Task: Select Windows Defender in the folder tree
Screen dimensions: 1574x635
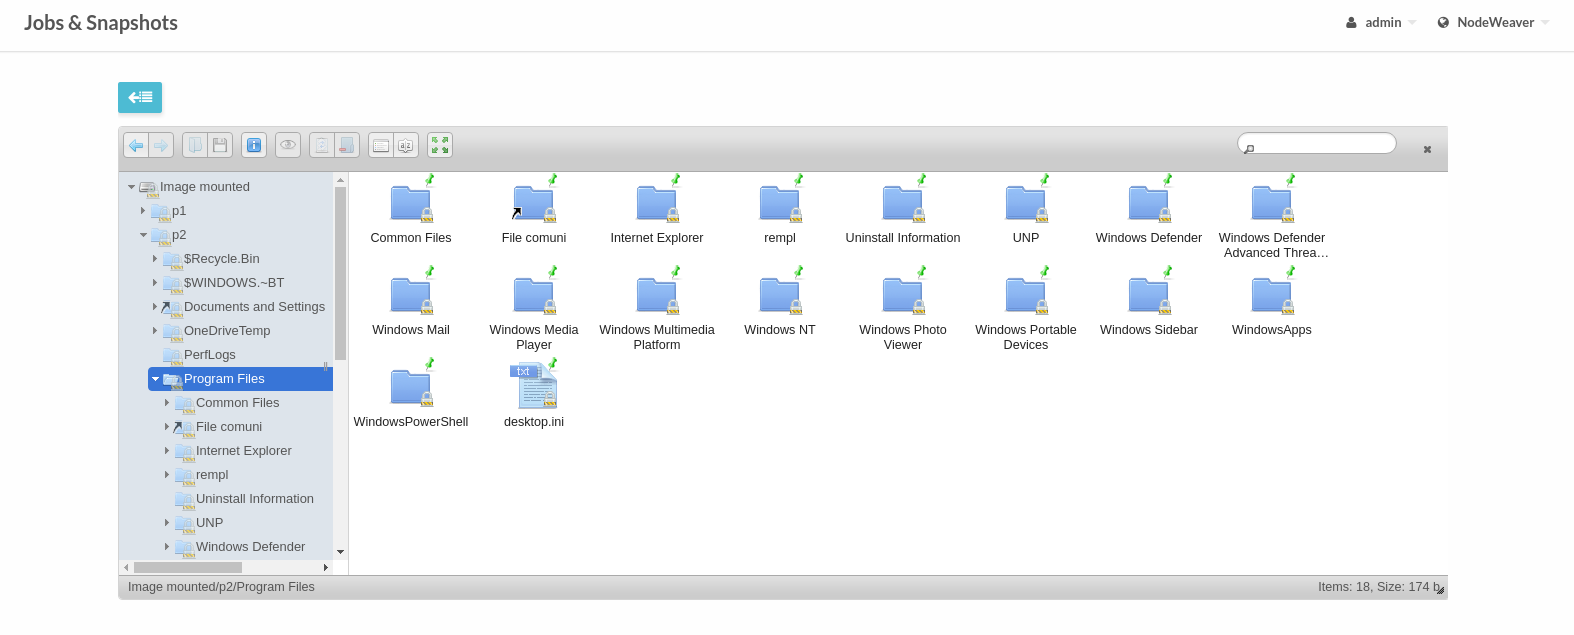Action: 250,547
